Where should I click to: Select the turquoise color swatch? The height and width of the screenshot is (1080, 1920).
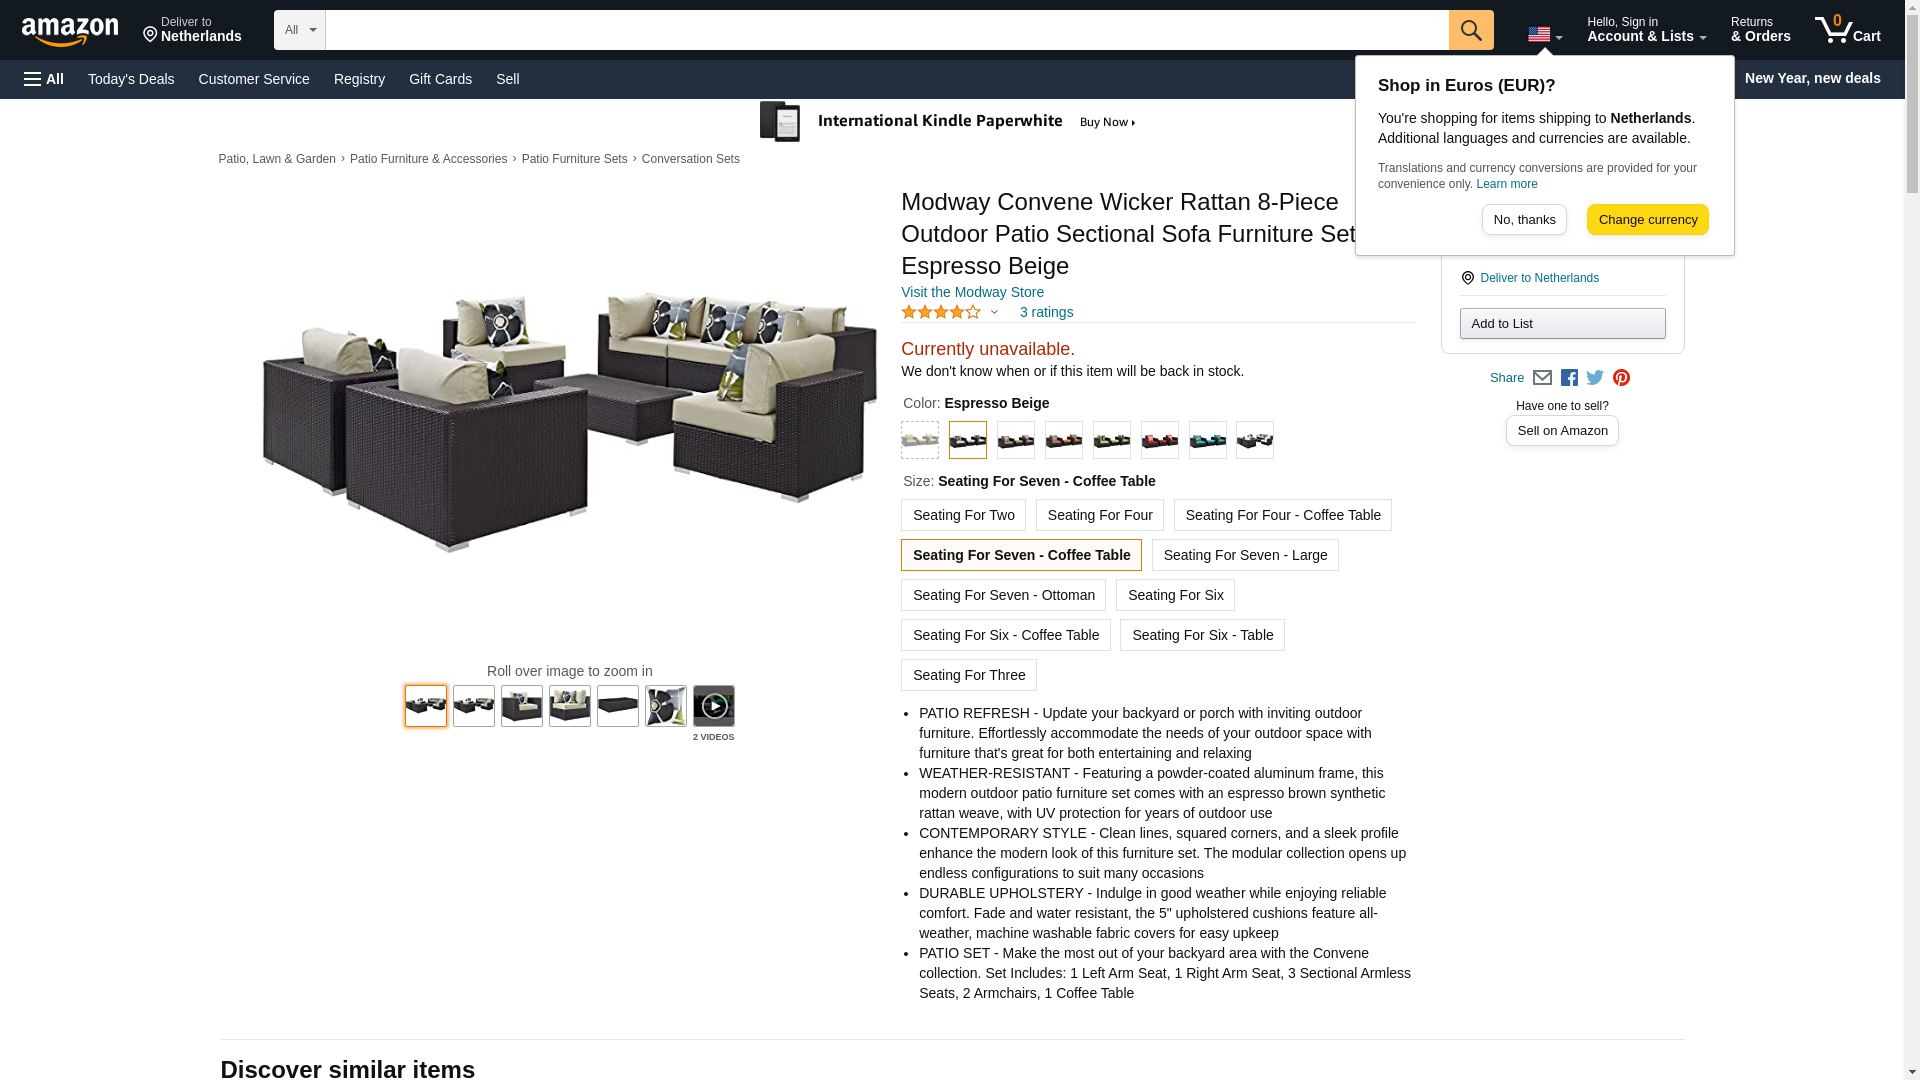(x=1207, y=440)
